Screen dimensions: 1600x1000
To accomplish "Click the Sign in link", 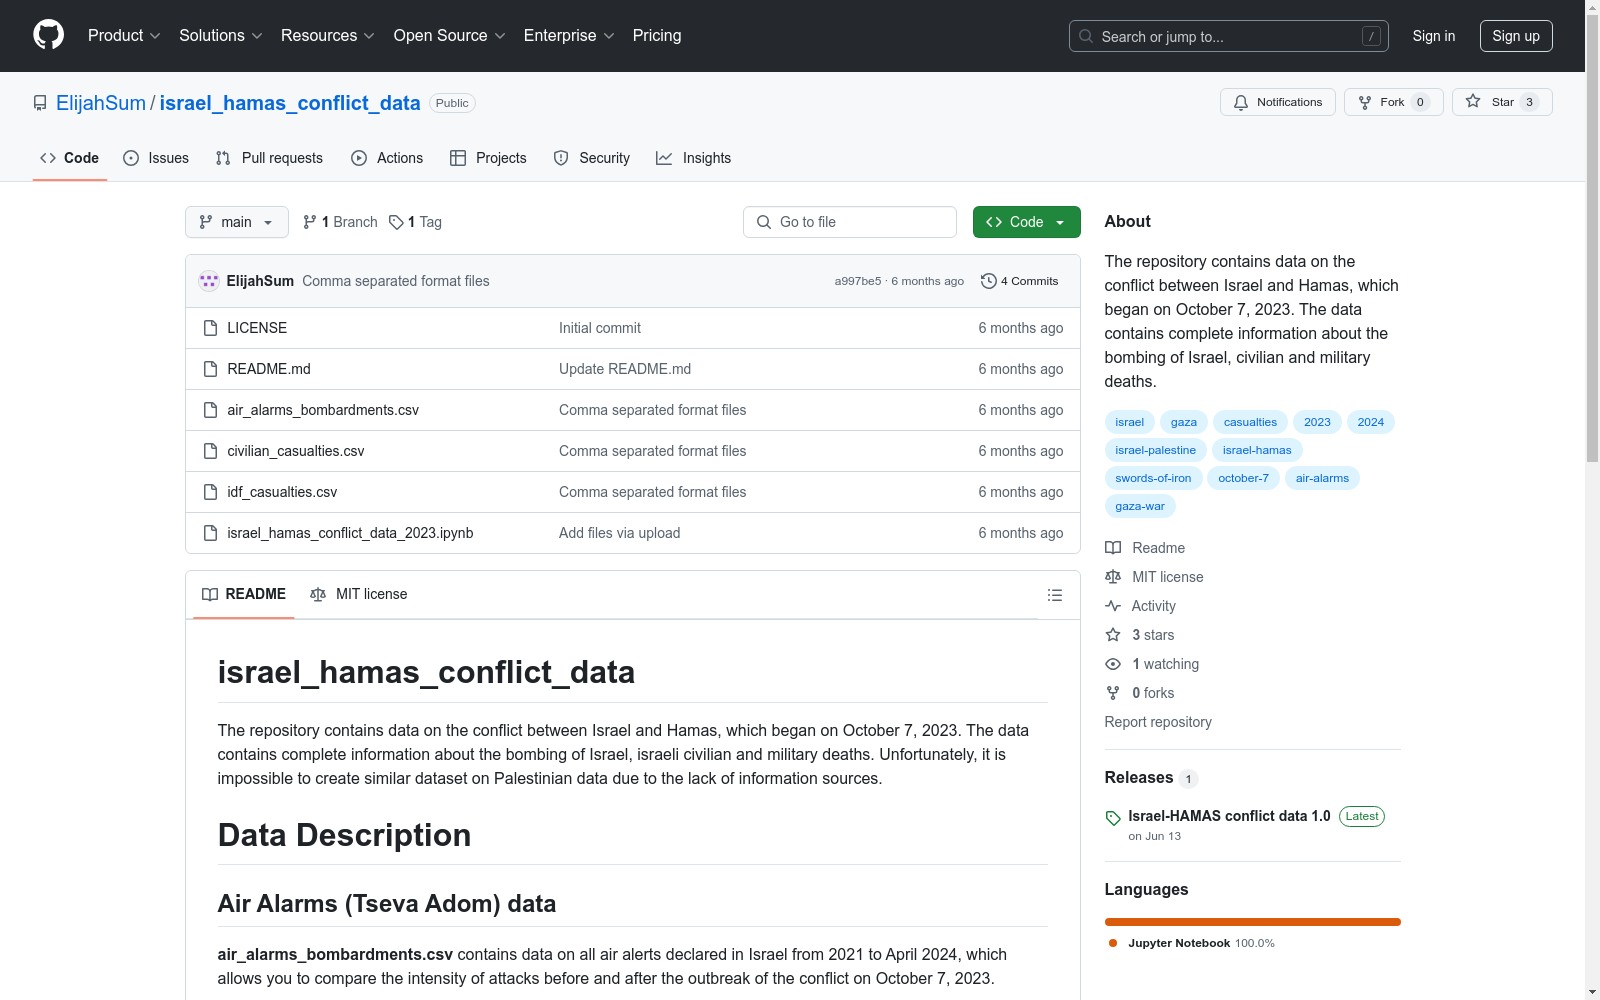I will (1433, 36).
